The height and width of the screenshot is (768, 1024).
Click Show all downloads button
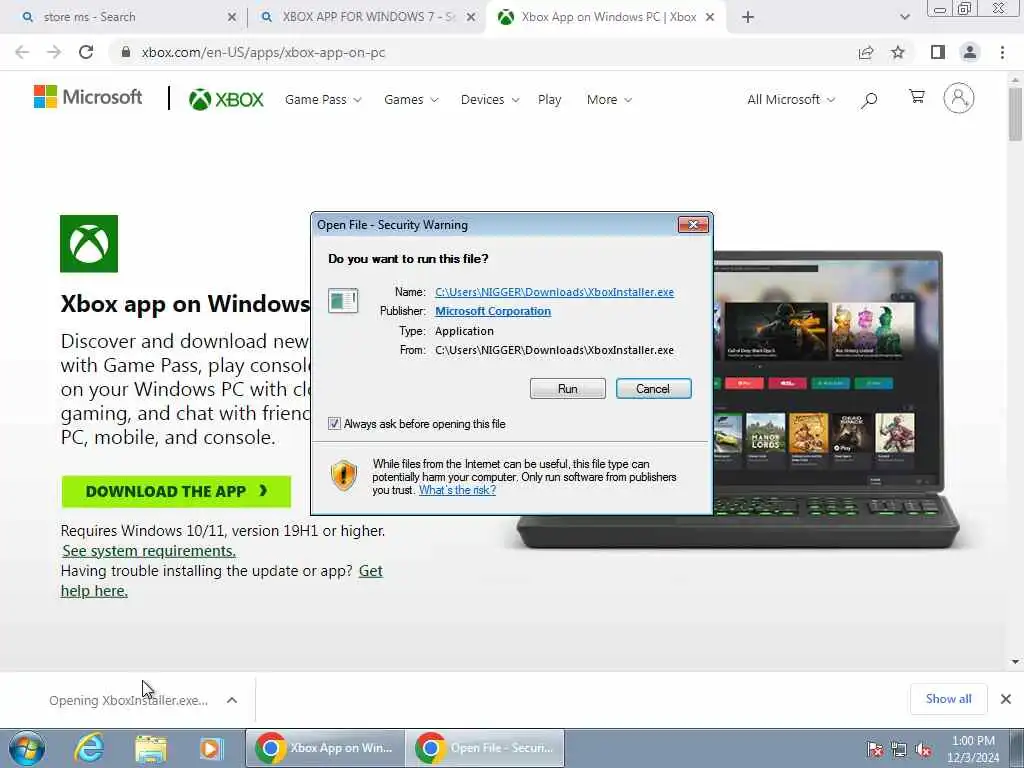pos(948,699)
